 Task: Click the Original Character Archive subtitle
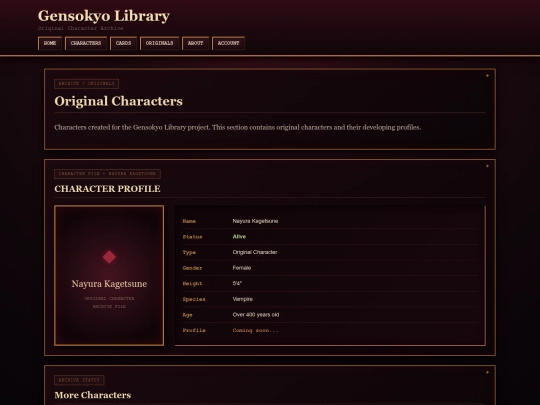click(x=81, y=28)
